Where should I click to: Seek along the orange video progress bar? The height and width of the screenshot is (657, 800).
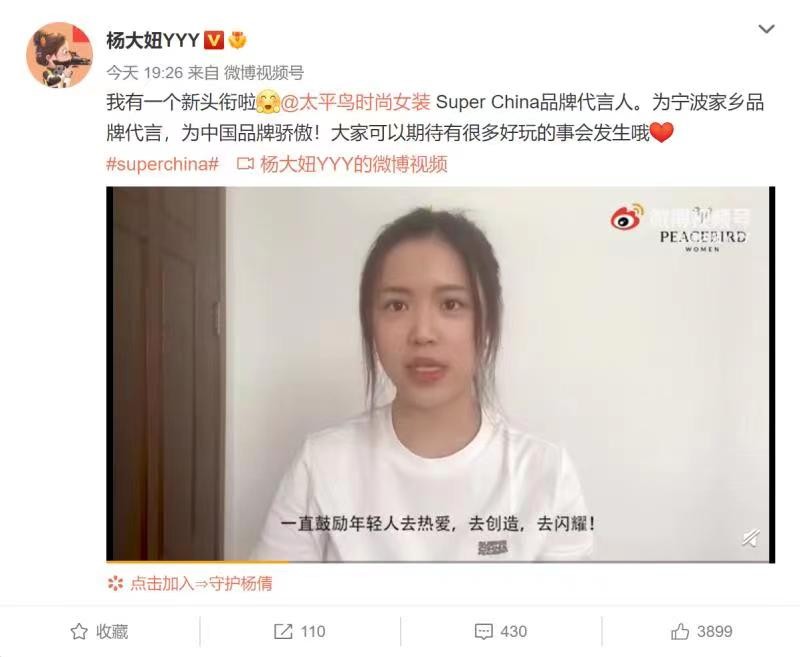440,562
